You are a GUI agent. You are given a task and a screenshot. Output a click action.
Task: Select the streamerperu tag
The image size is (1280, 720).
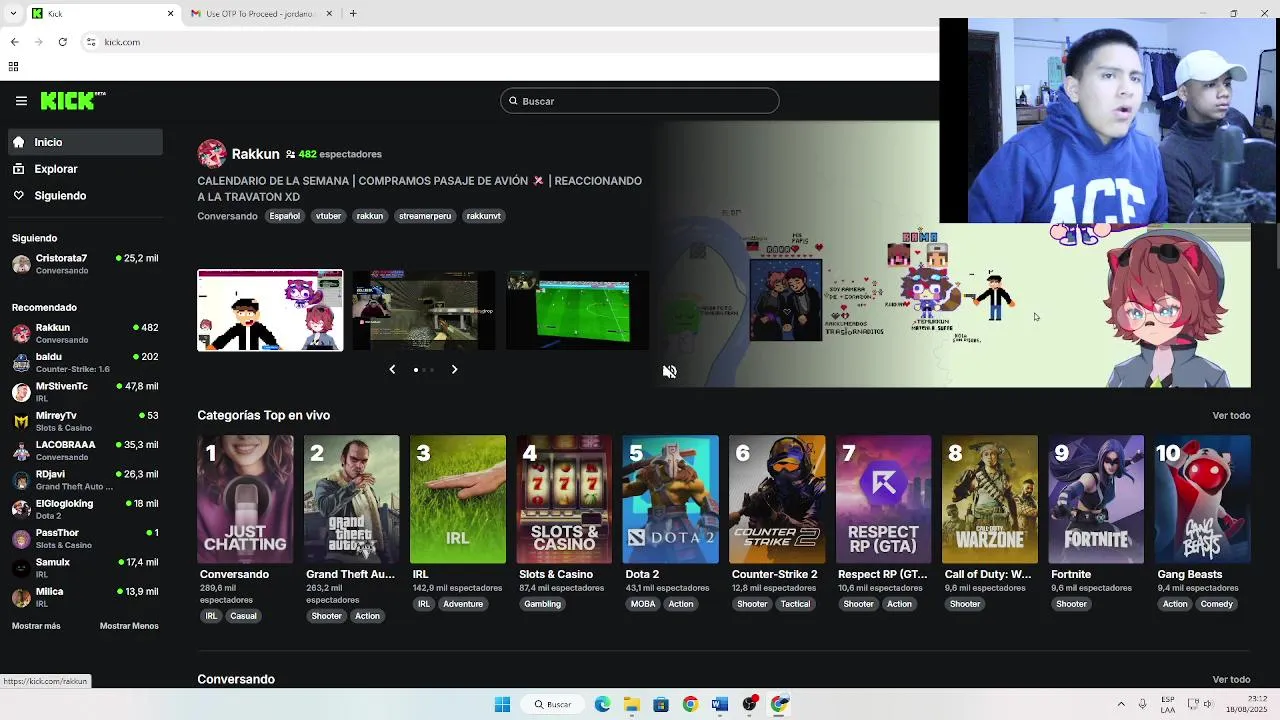point(425,216)
